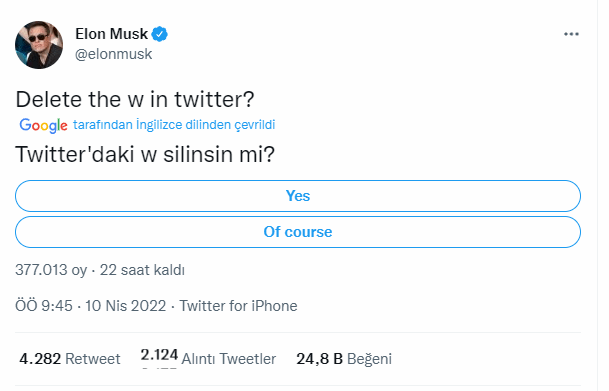
Task: Click the 'Beğeni' label beside 24,8 B
Action: pos(369,359)
